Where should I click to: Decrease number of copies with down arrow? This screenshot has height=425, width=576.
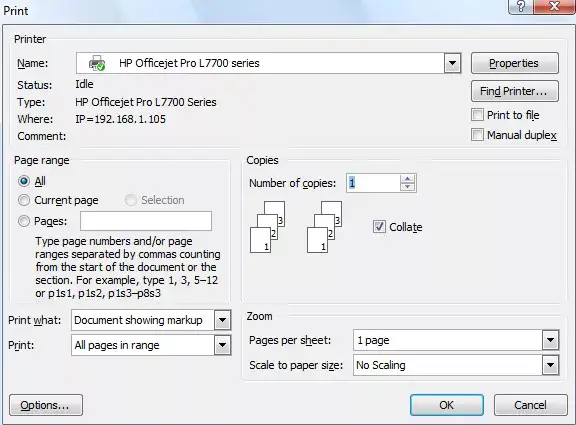407,187
